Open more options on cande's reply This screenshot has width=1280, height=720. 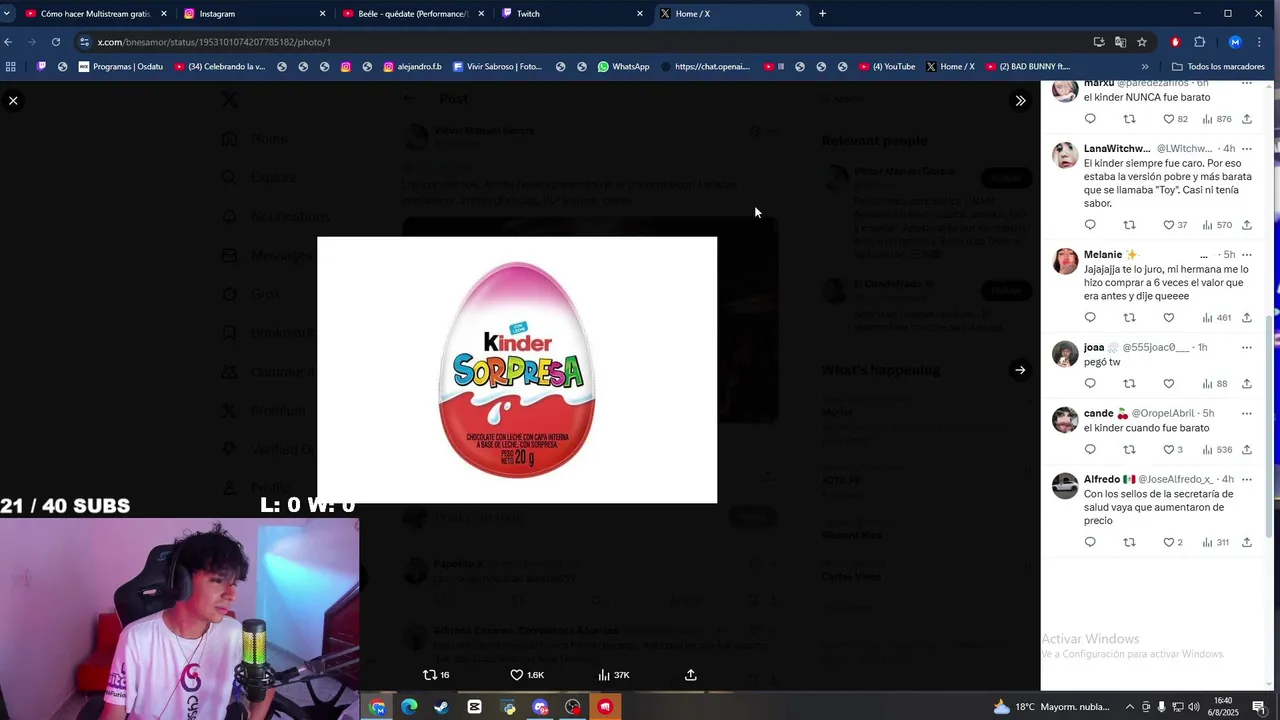tap(1247, 414)
